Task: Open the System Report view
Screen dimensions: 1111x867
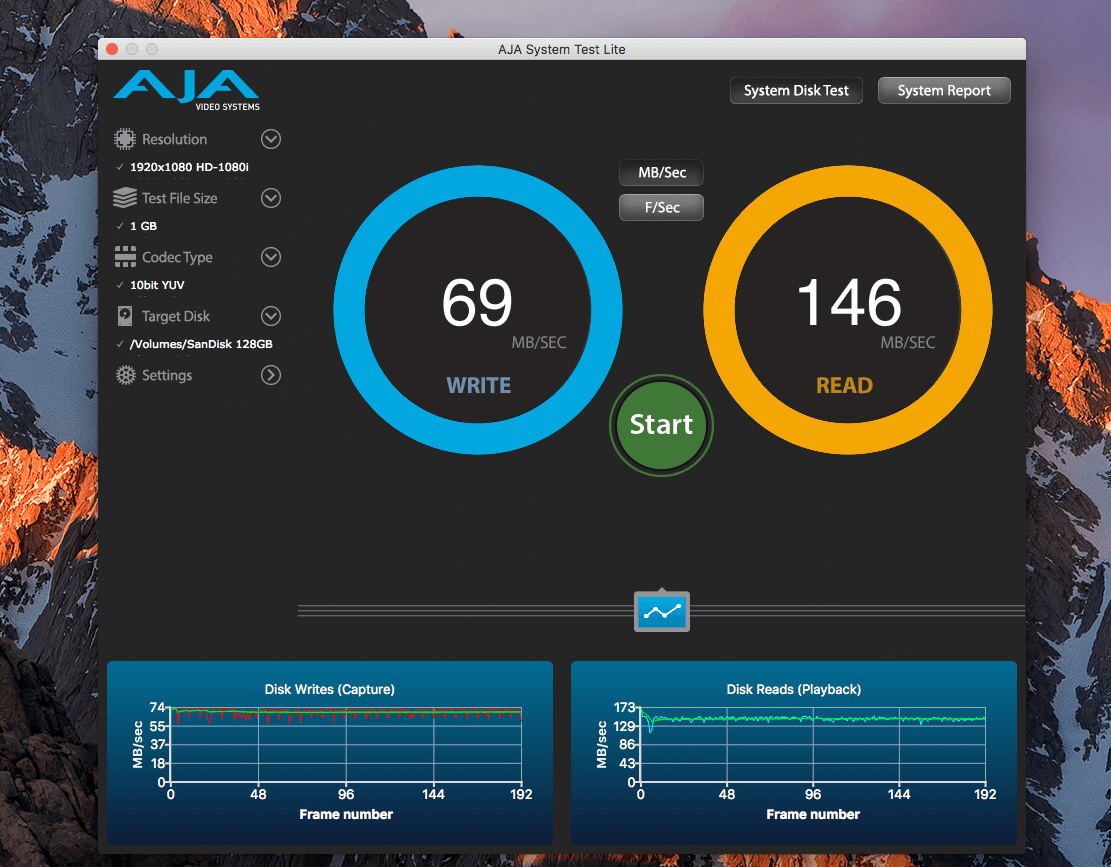Action: click(x=944, y=91)
